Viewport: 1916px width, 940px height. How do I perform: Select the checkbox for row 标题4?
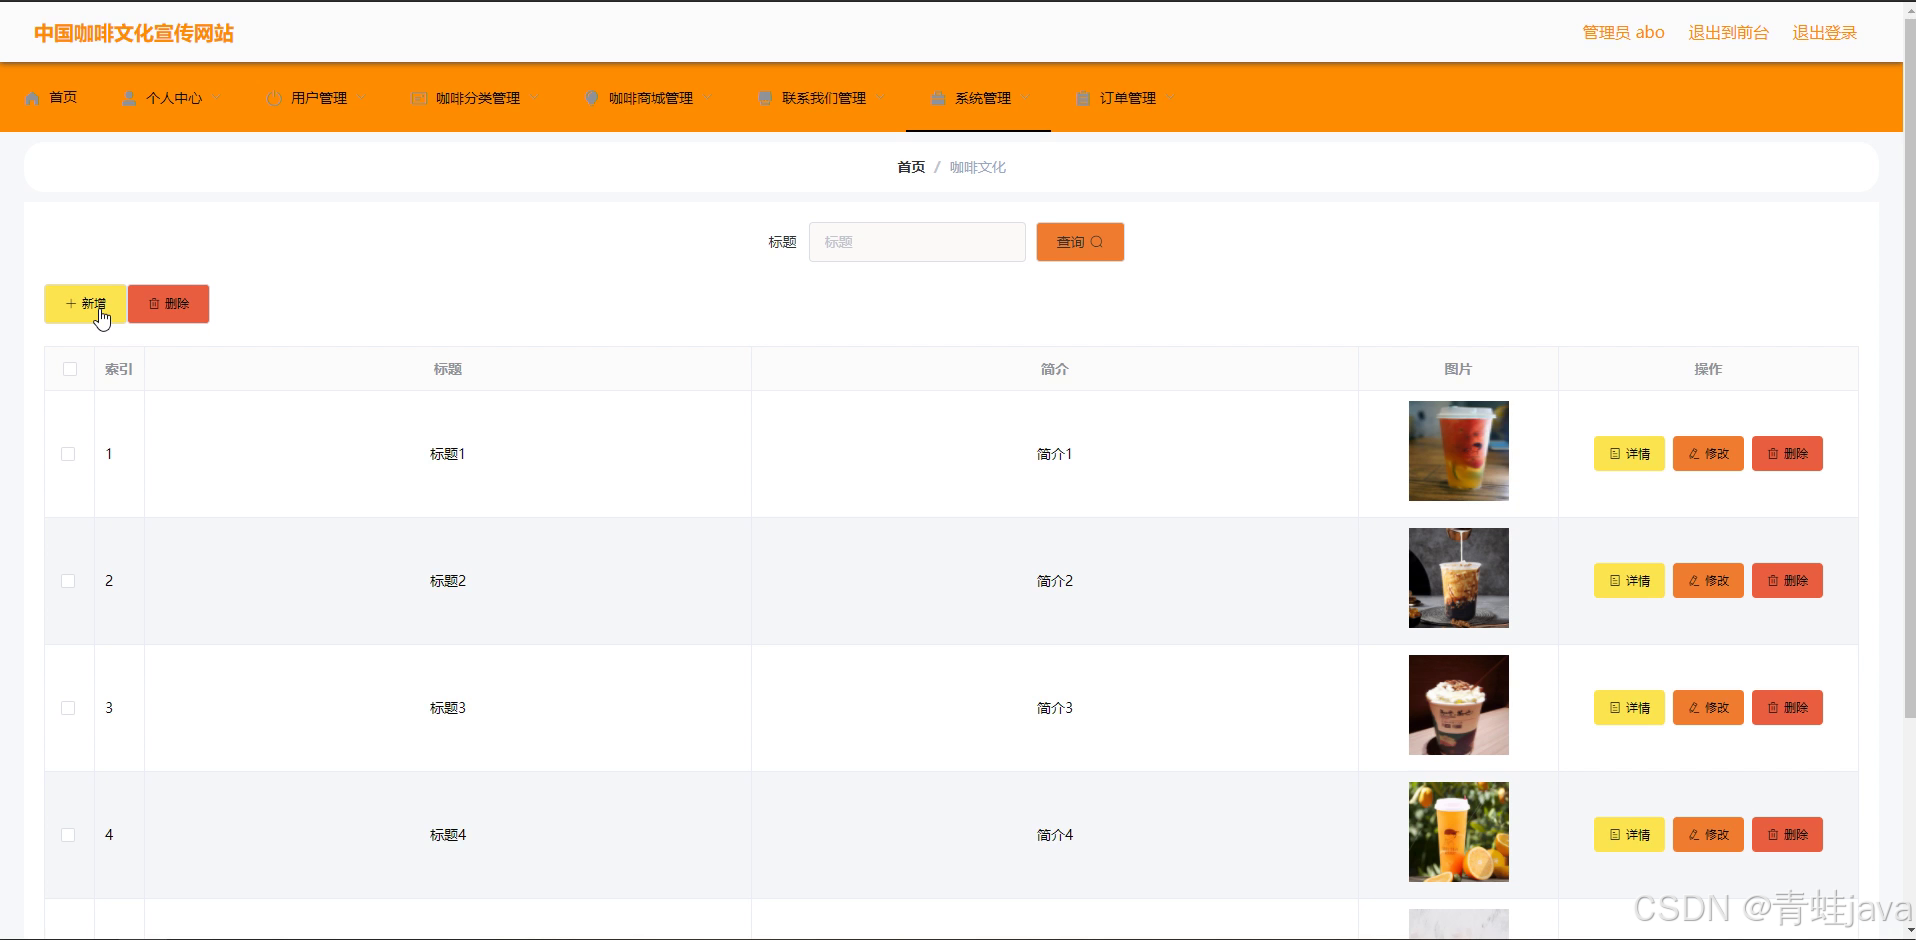coord(68,835)
